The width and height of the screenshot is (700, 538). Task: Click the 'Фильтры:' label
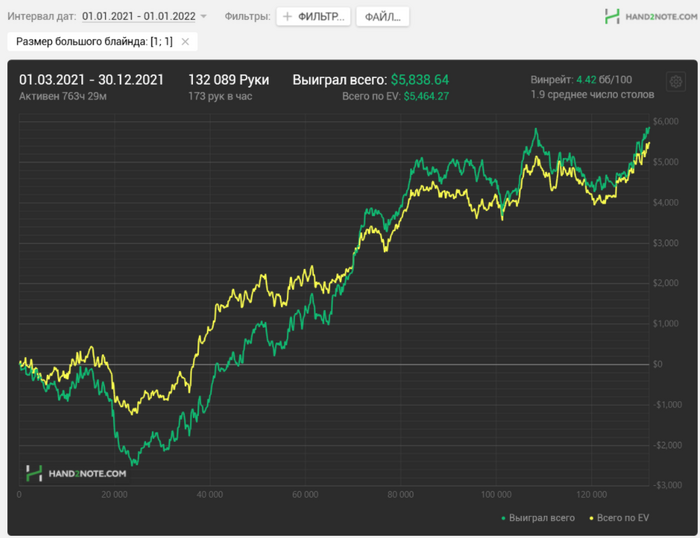pos(247,17)
